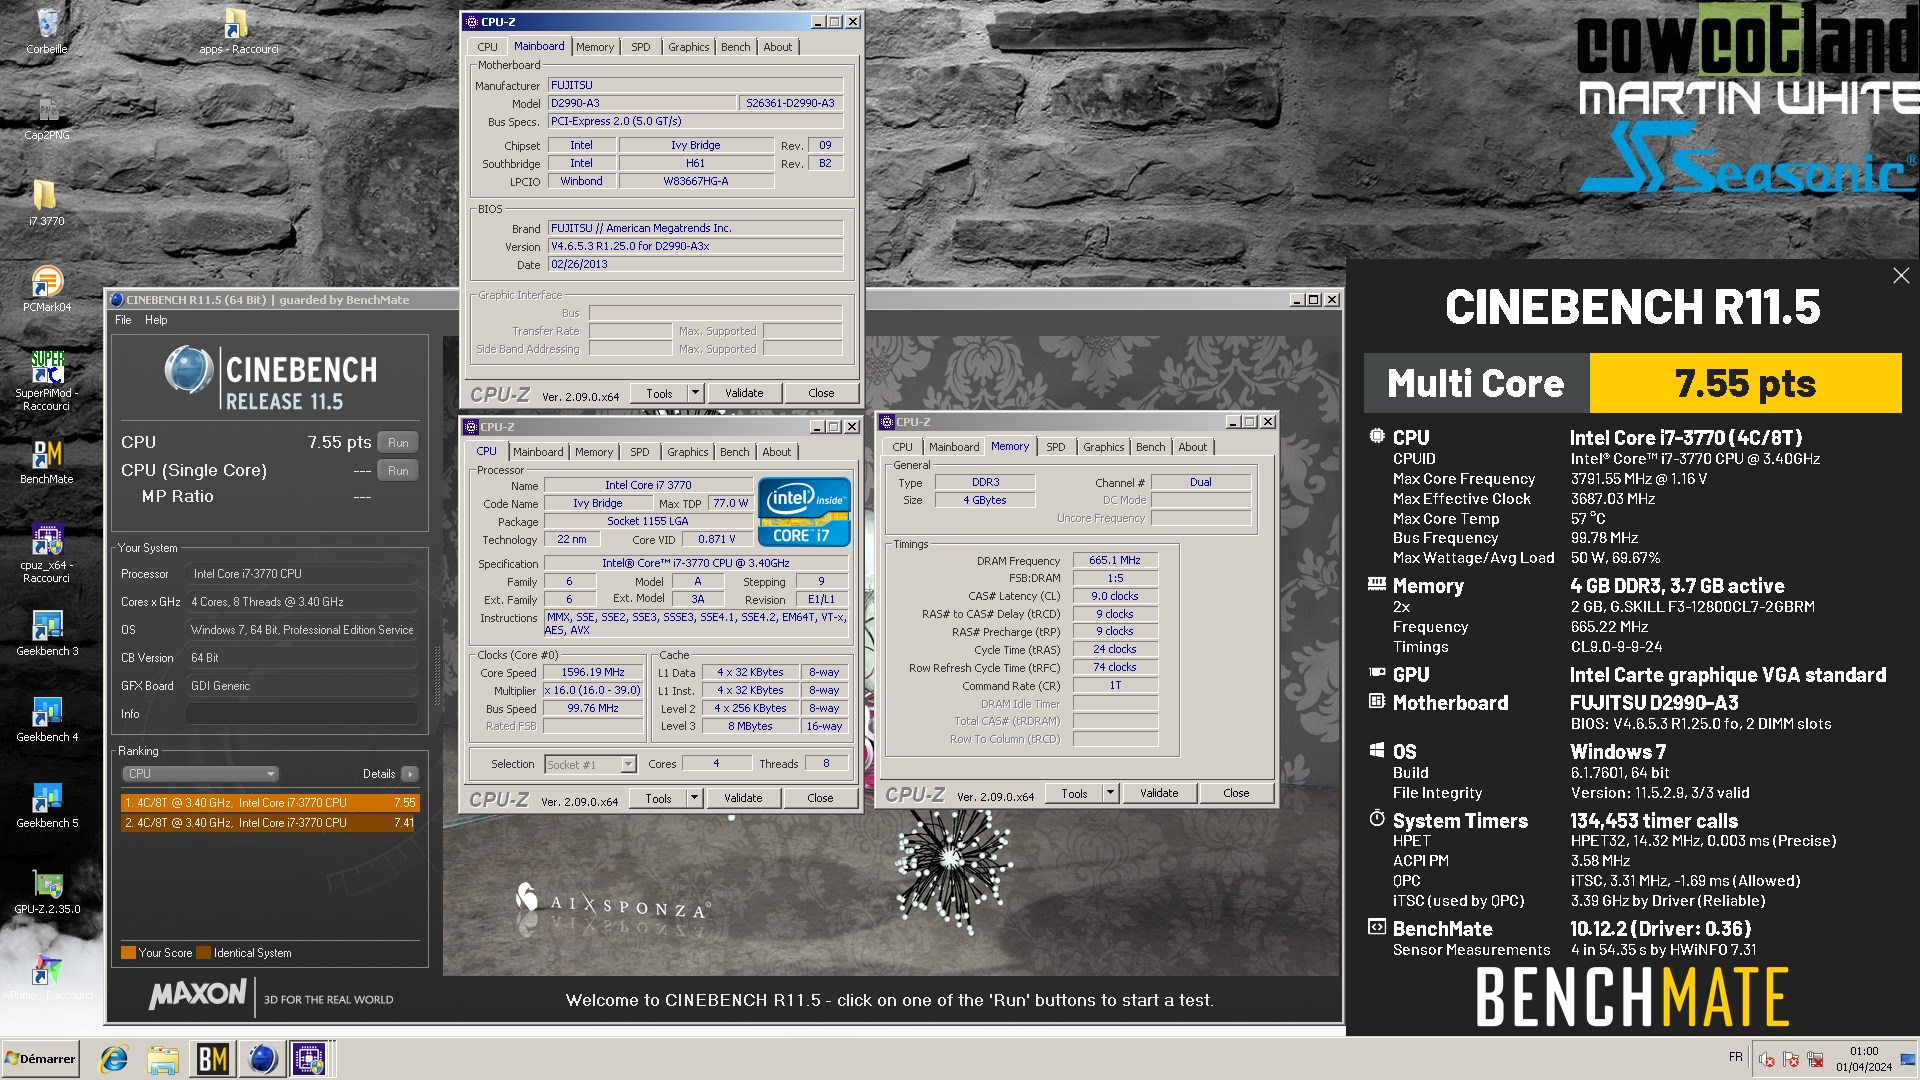Screen dimensions: 1920x1080
Task: Open Bench tab in Mainboard CPU-Z window
Action: (x=736, y=47)
